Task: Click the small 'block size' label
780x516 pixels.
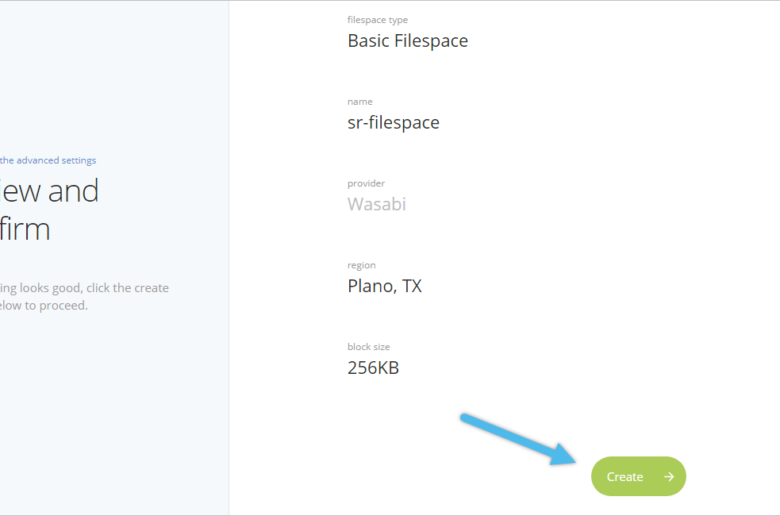Action: click(x=369, y=347)
